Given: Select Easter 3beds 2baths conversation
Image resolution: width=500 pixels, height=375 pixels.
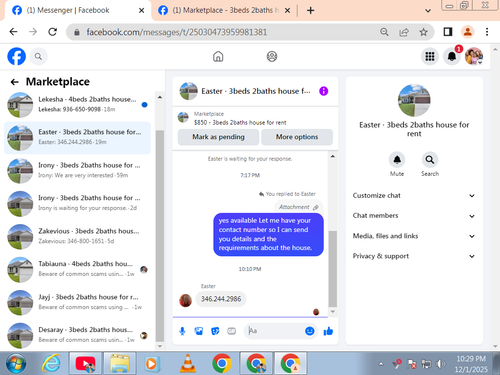Looking at the screenshot, I should point(77,138).
